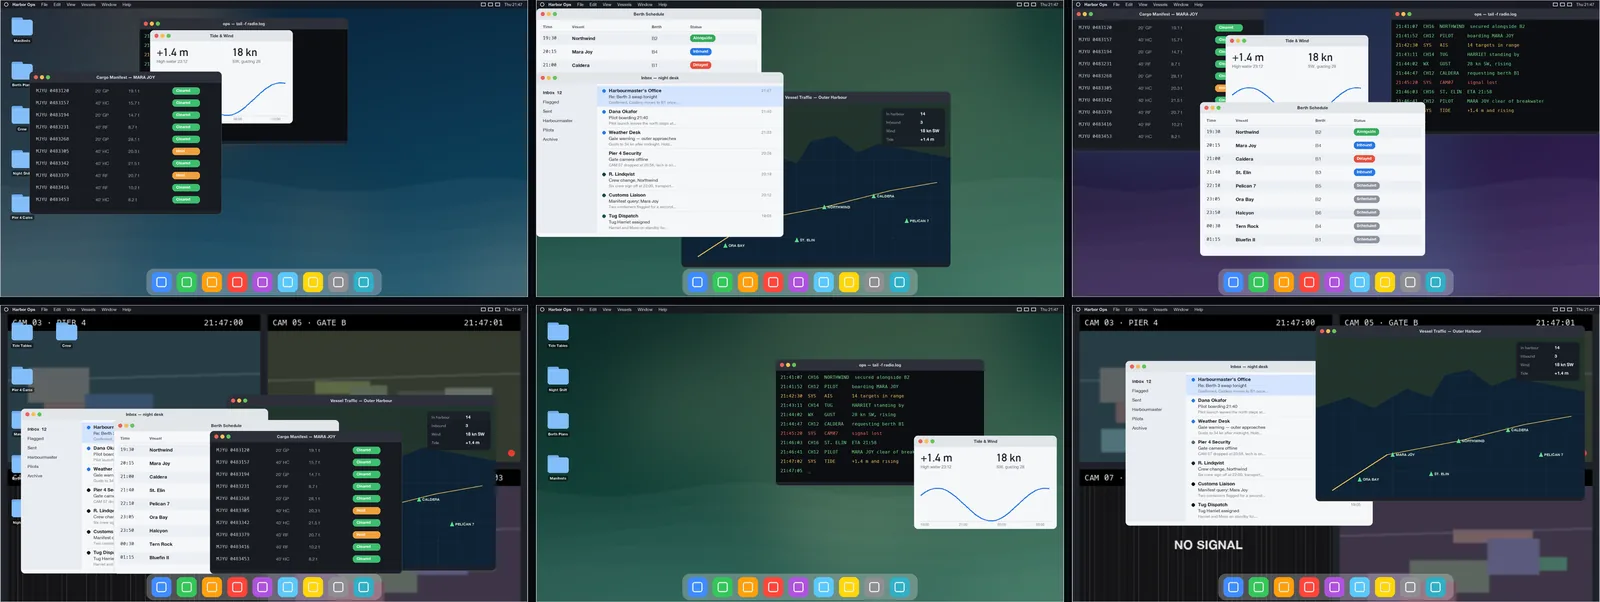Click Inbound badge for Mara Joy on purple-wallpaper screen

coord(1365,145)
